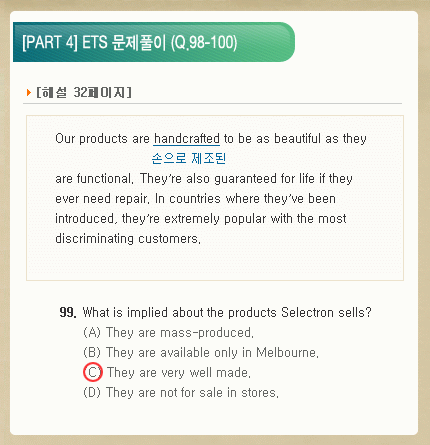
Task: Select option (D) not for sale in stores
Action: click(x=181, y=392)
